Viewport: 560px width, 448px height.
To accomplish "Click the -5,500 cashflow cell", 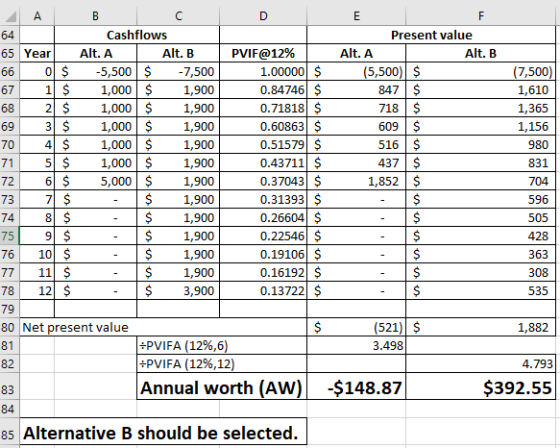I will point(95,72).
